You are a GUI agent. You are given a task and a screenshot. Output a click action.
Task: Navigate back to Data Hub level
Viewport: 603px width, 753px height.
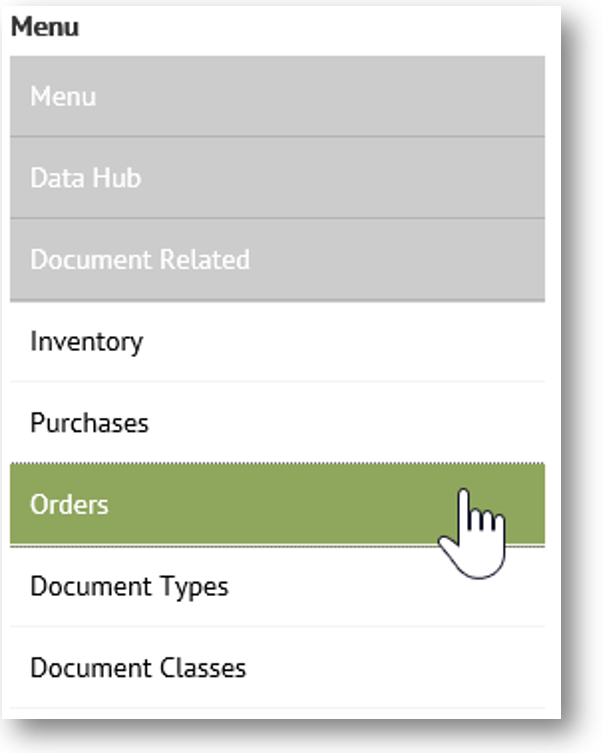(86, 178)
